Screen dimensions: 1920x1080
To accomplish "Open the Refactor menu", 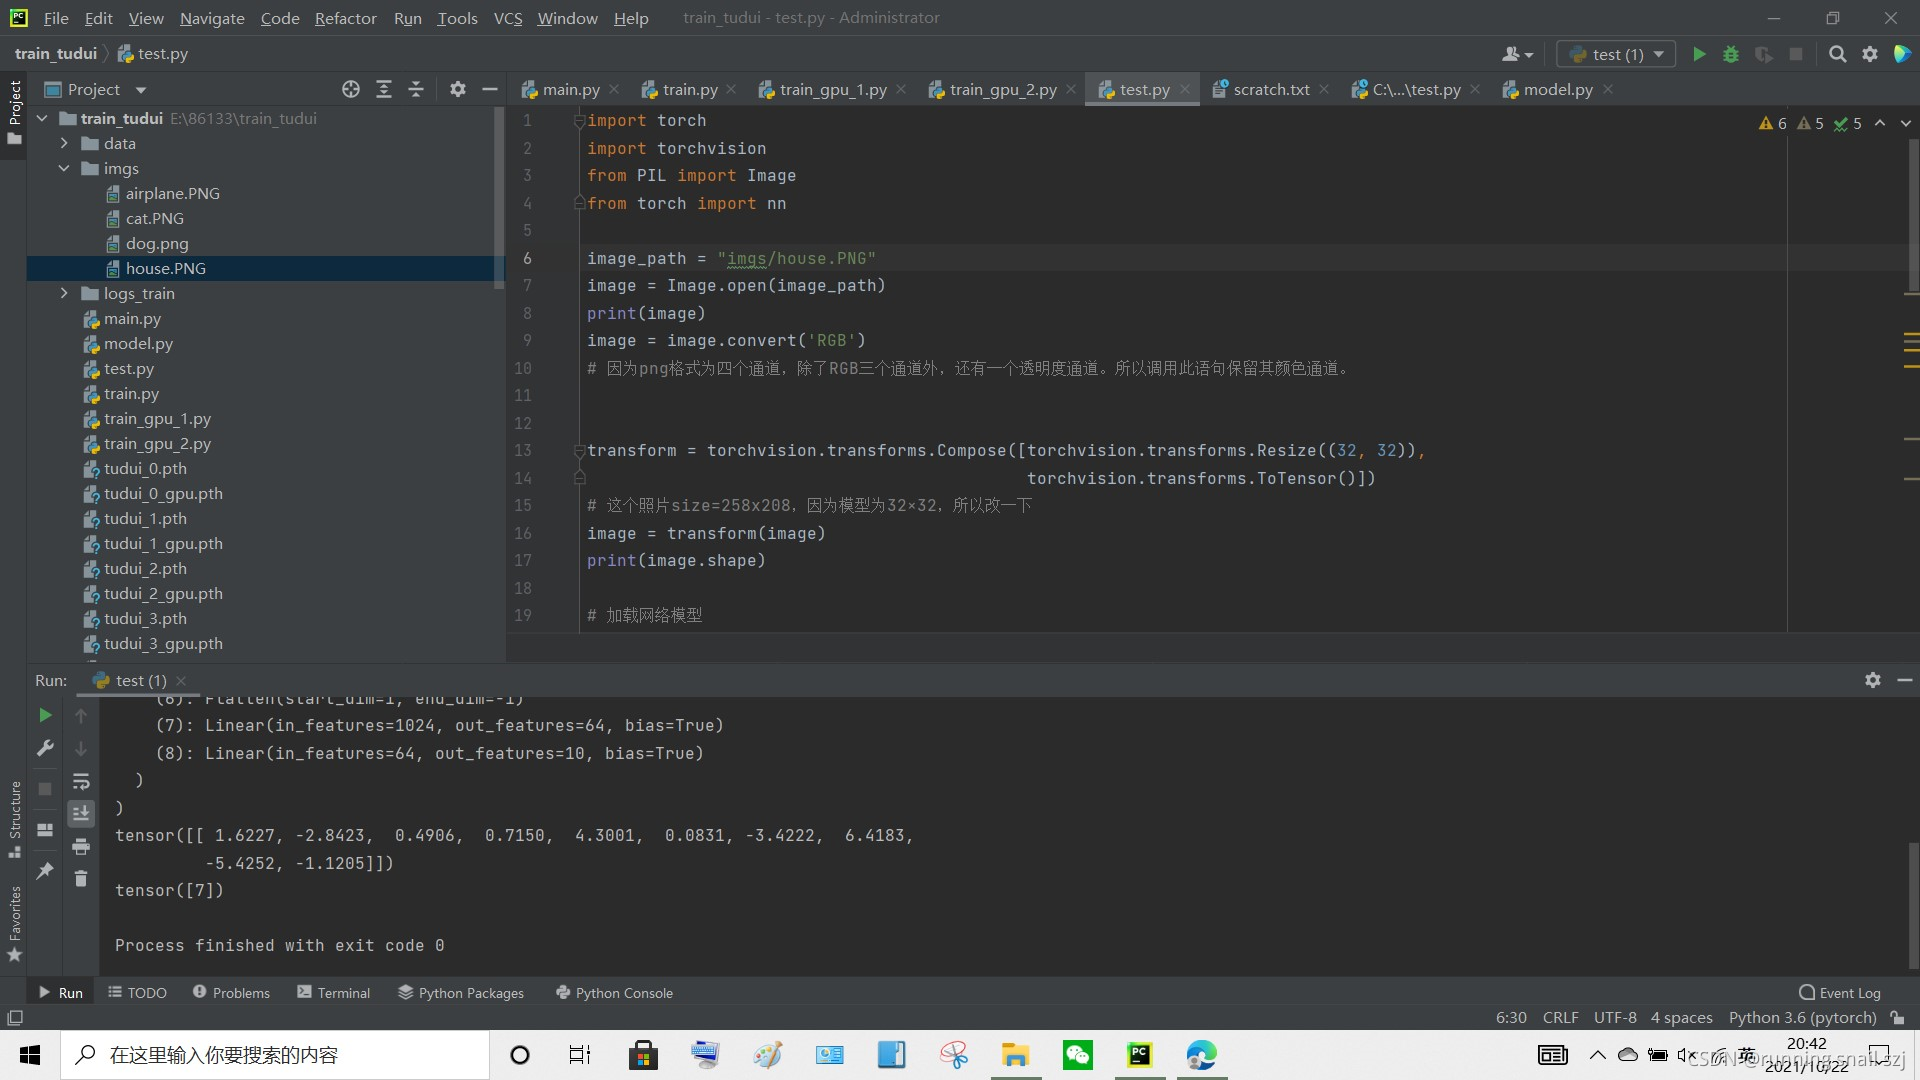I will [x=345, y=18].
